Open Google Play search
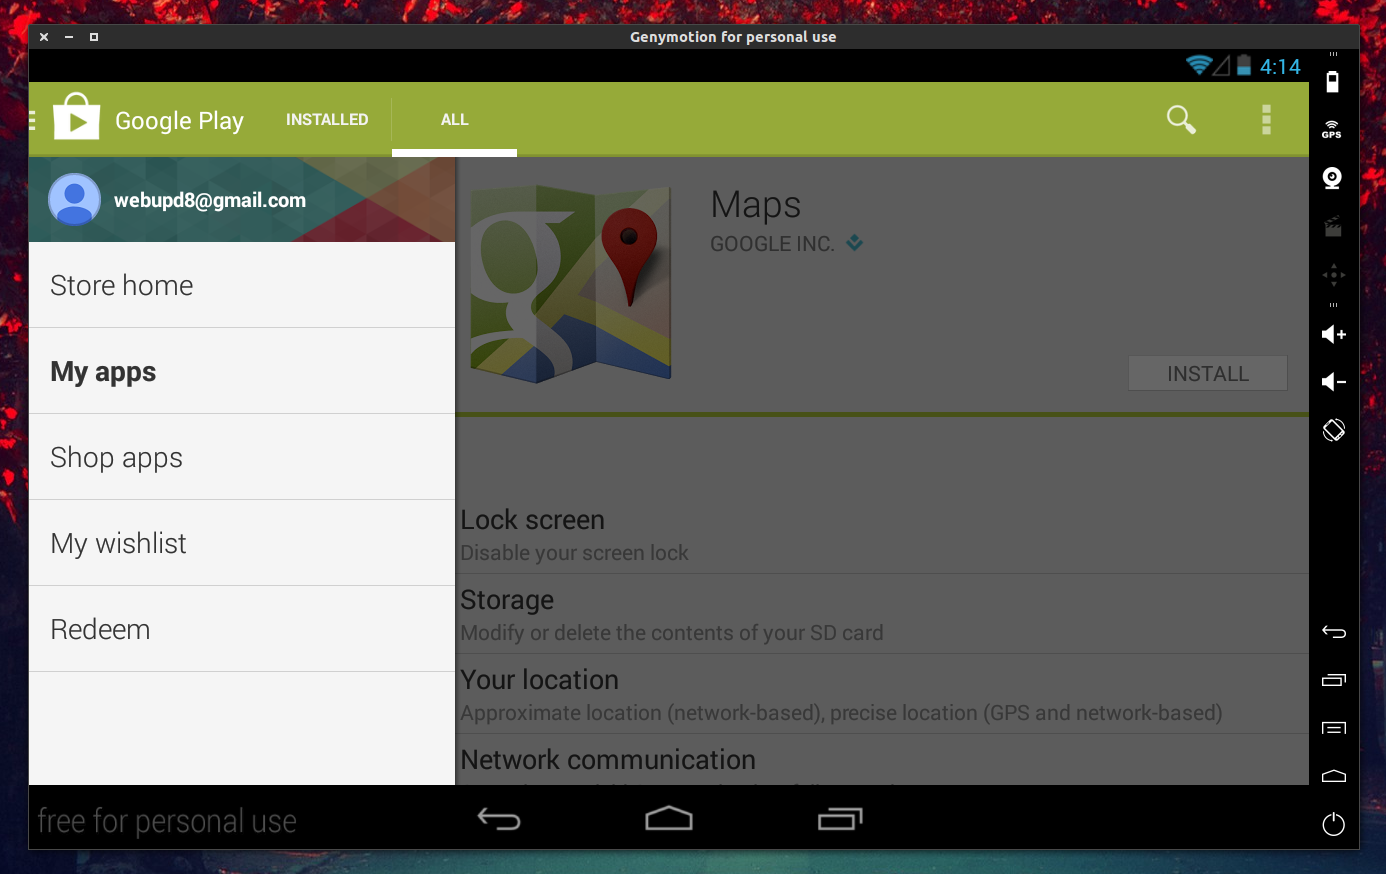Viewport: 1386px width, 874px height. coord(1181,120)
